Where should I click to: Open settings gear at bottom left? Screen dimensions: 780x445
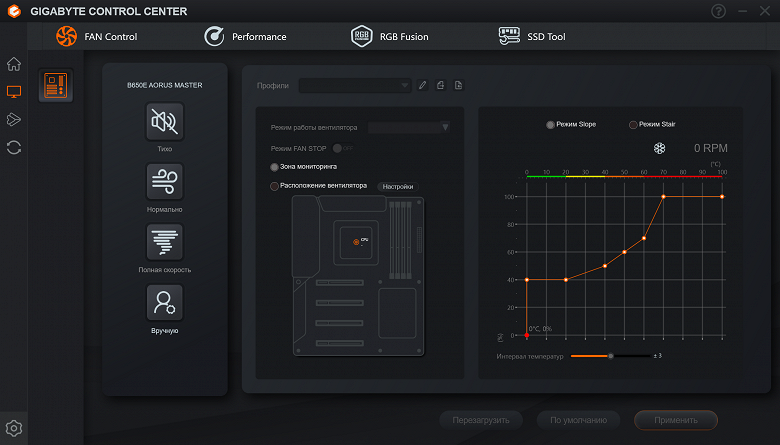click(x=14, y=428)
